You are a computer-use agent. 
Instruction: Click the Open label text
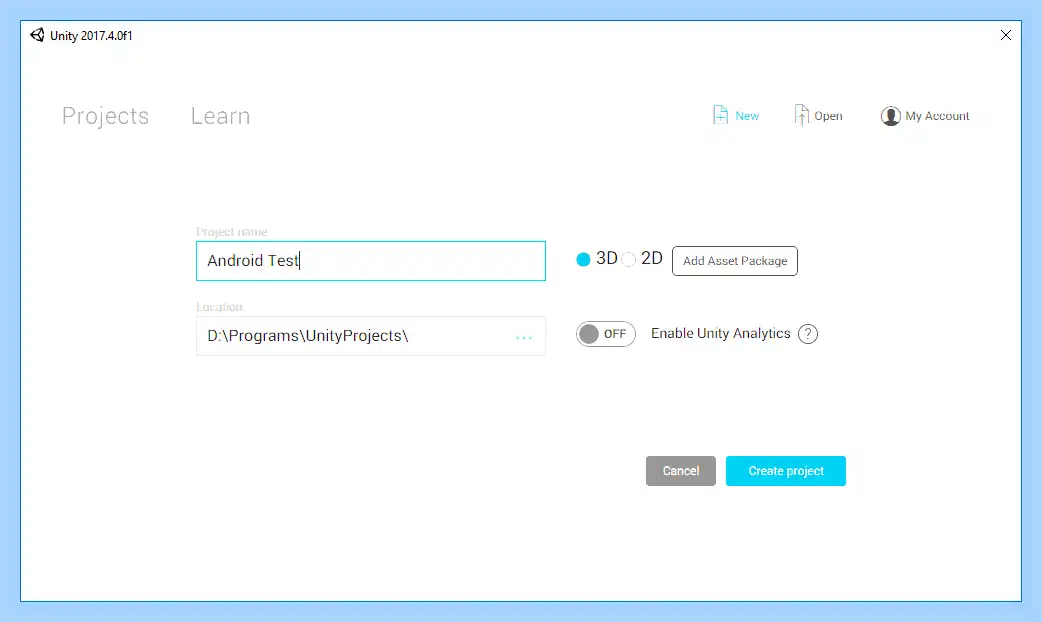(x=828, y=116)
